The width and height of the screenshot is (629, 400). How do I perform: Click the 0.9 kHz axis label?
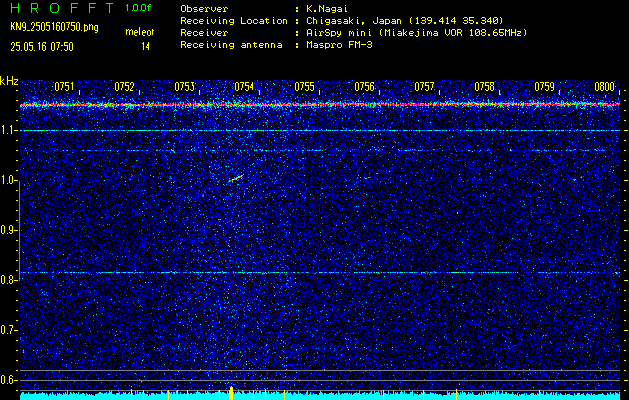(x=9, y=230)
